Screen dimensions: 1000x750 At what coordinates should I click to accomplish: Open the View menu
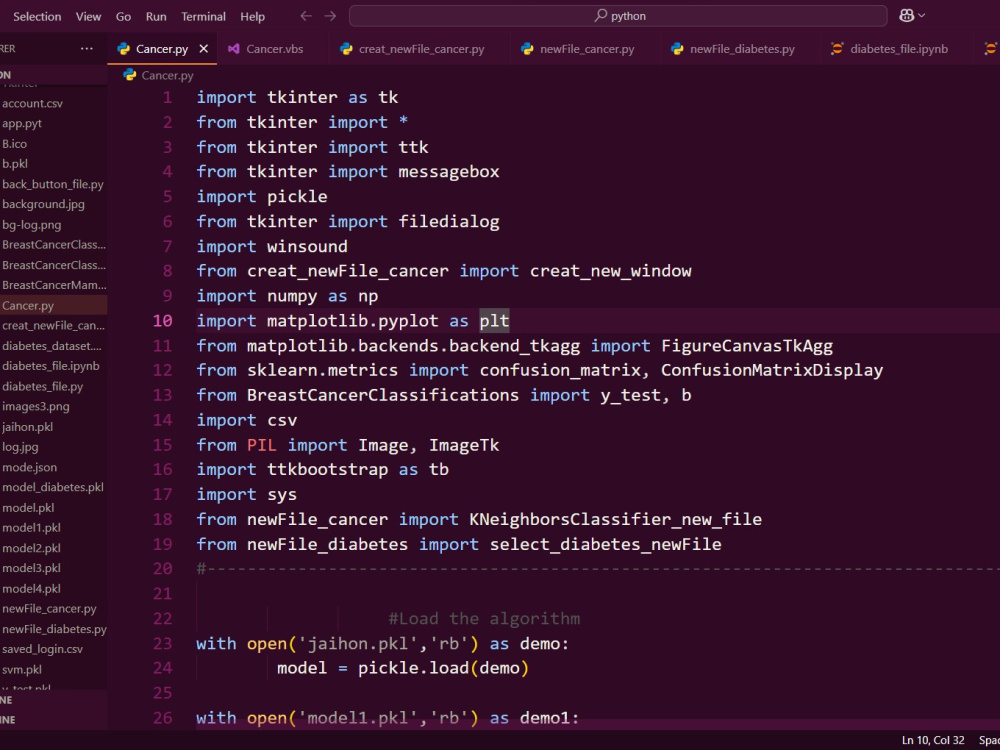tap(88, 17)
